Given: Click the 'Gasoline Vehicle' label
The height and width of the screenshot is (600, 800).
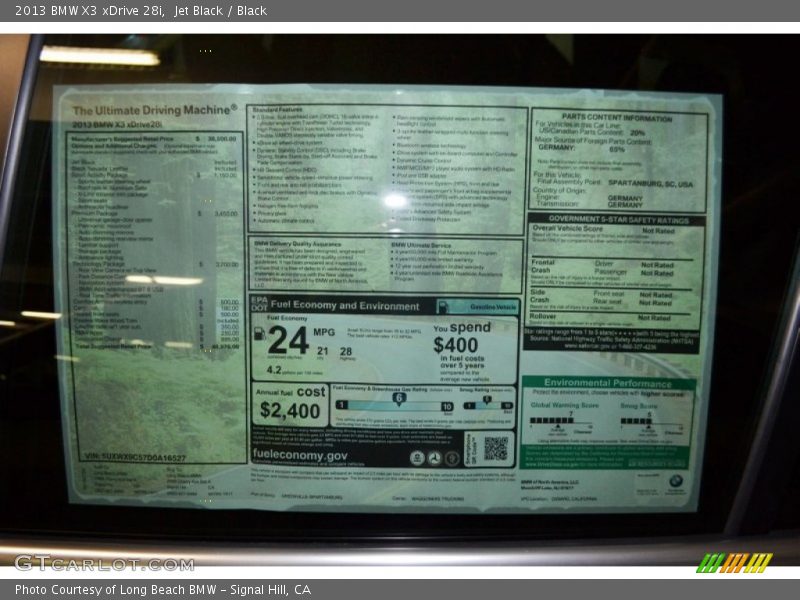Looking at the screenshot, I should click(493, 307).
